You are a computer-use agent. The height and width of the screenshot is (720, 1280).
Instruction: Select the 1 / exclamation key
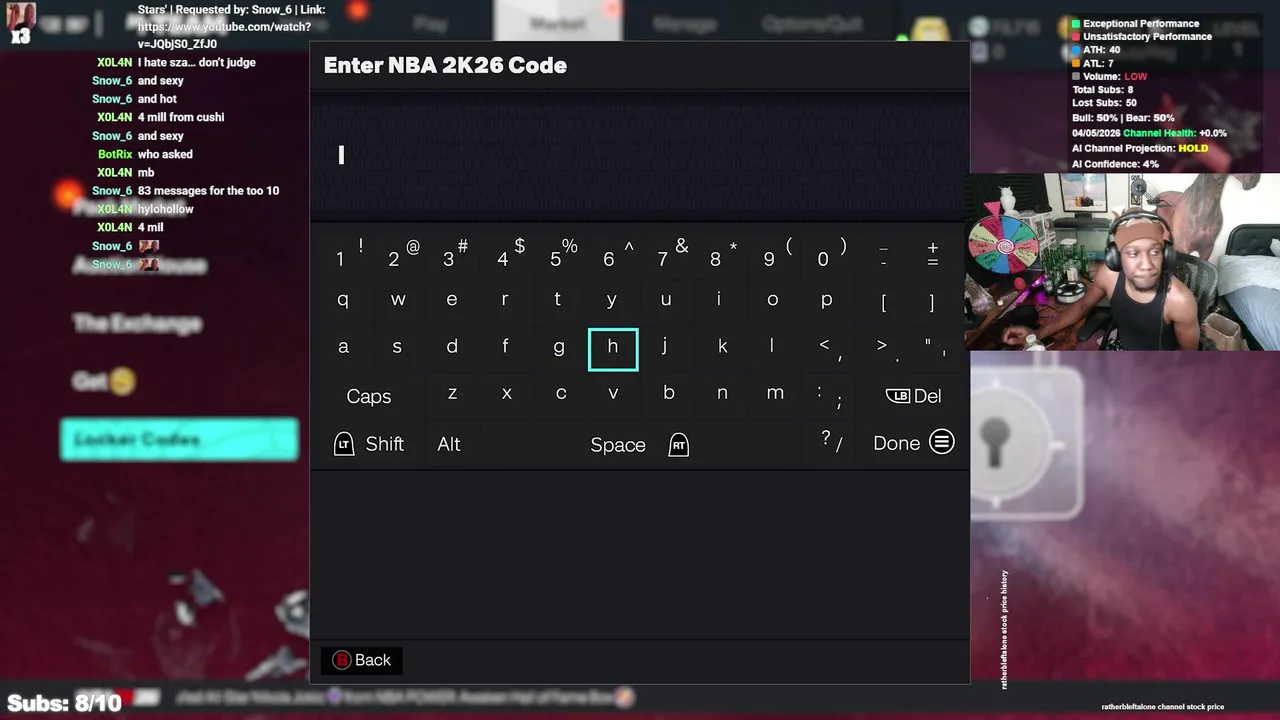click(348, 254)
